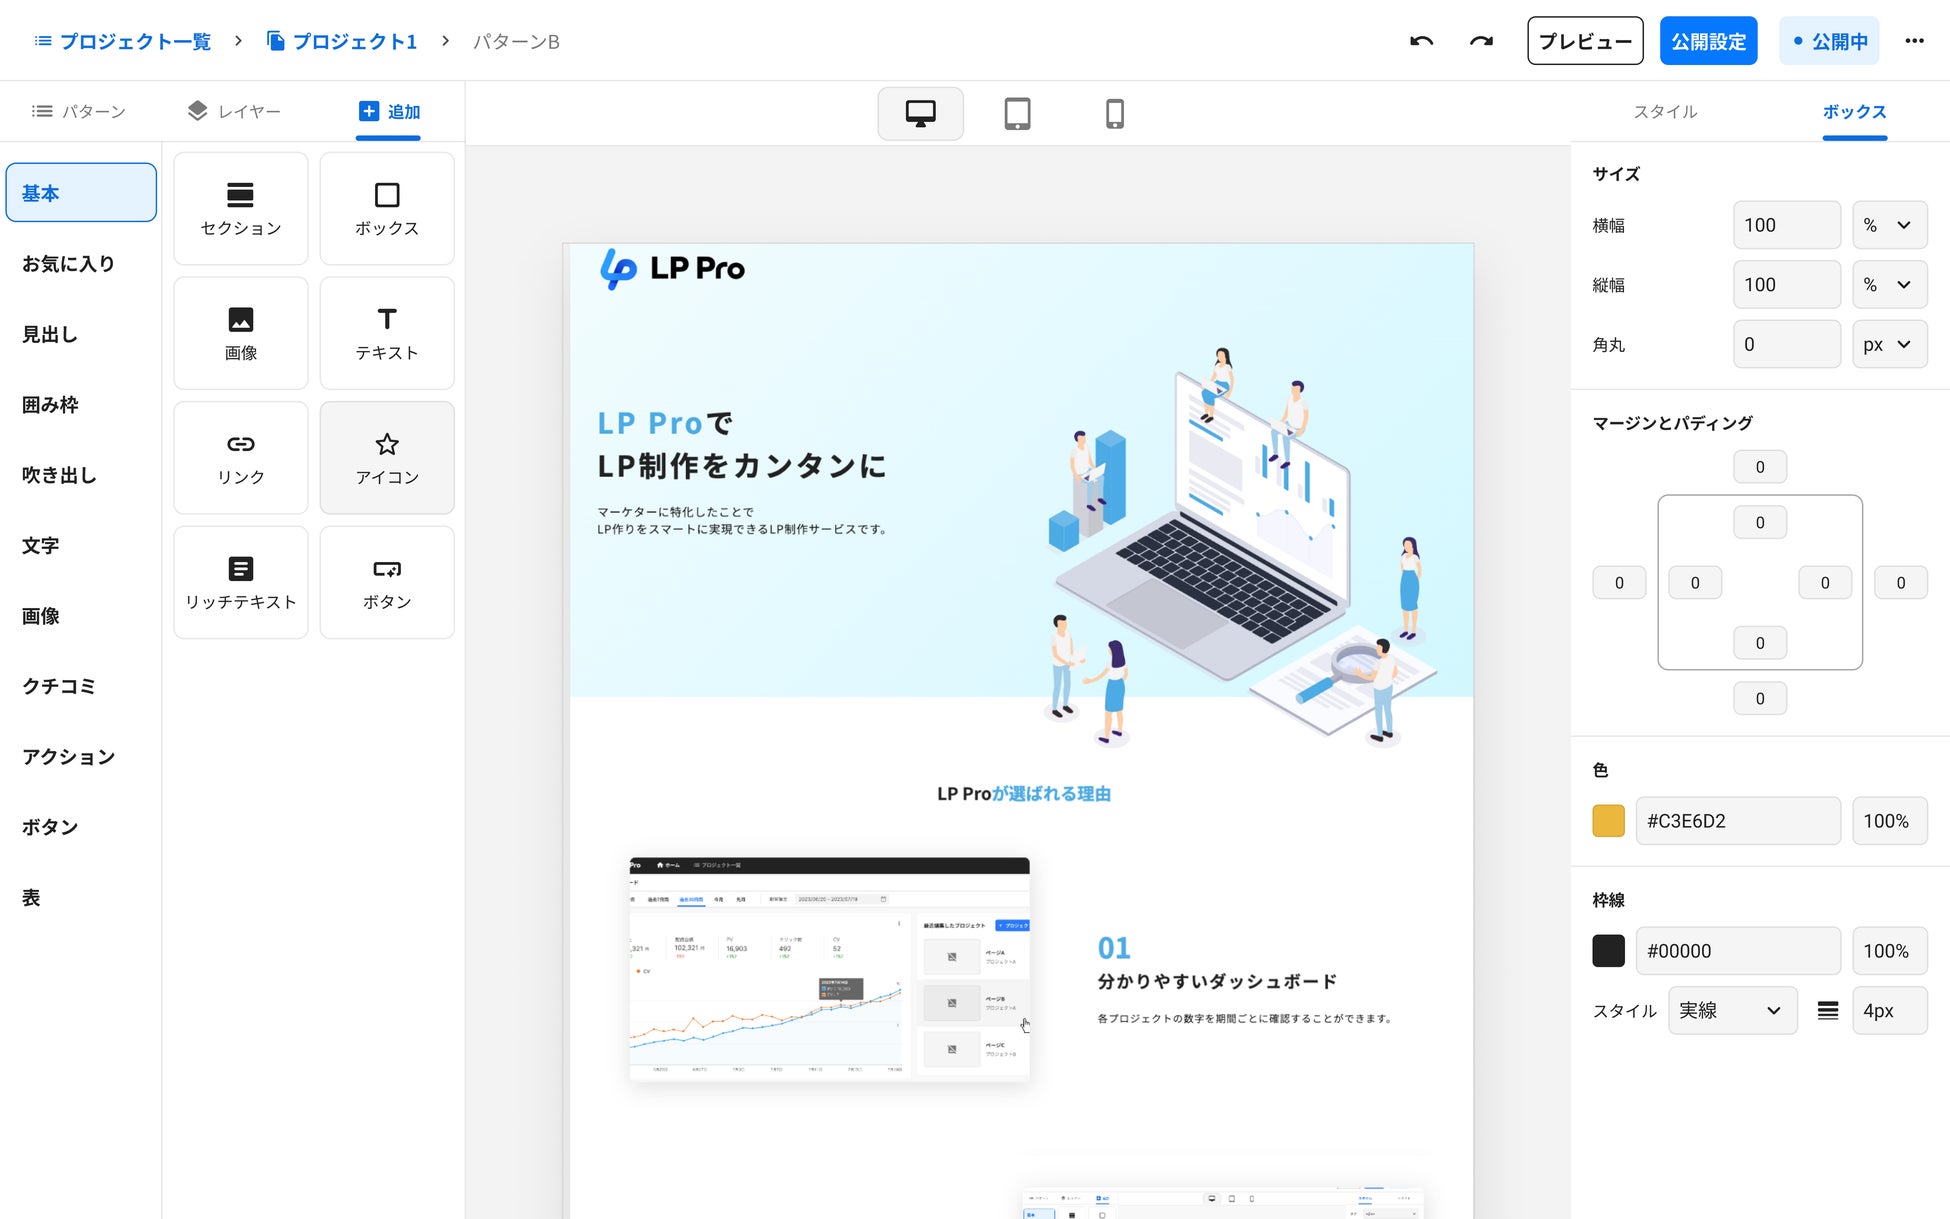Select the 吹き出し category
This screenshot has width=1950, height=1219.
(60, 475)
